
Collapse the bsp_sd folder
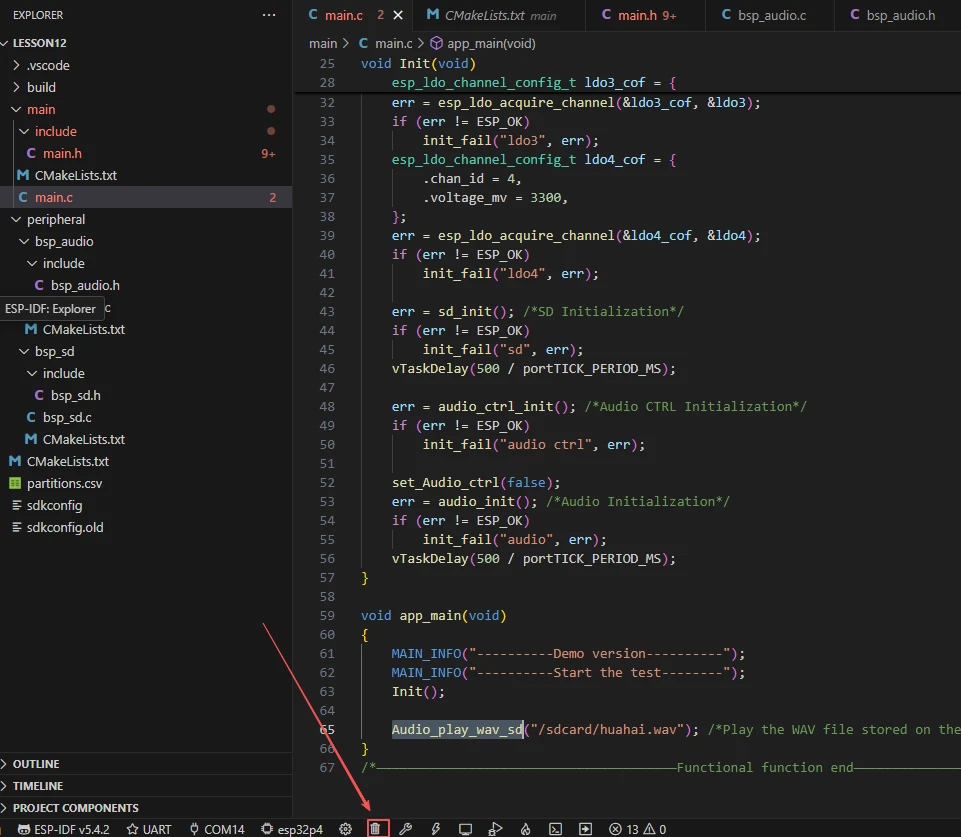coord(54,351)
